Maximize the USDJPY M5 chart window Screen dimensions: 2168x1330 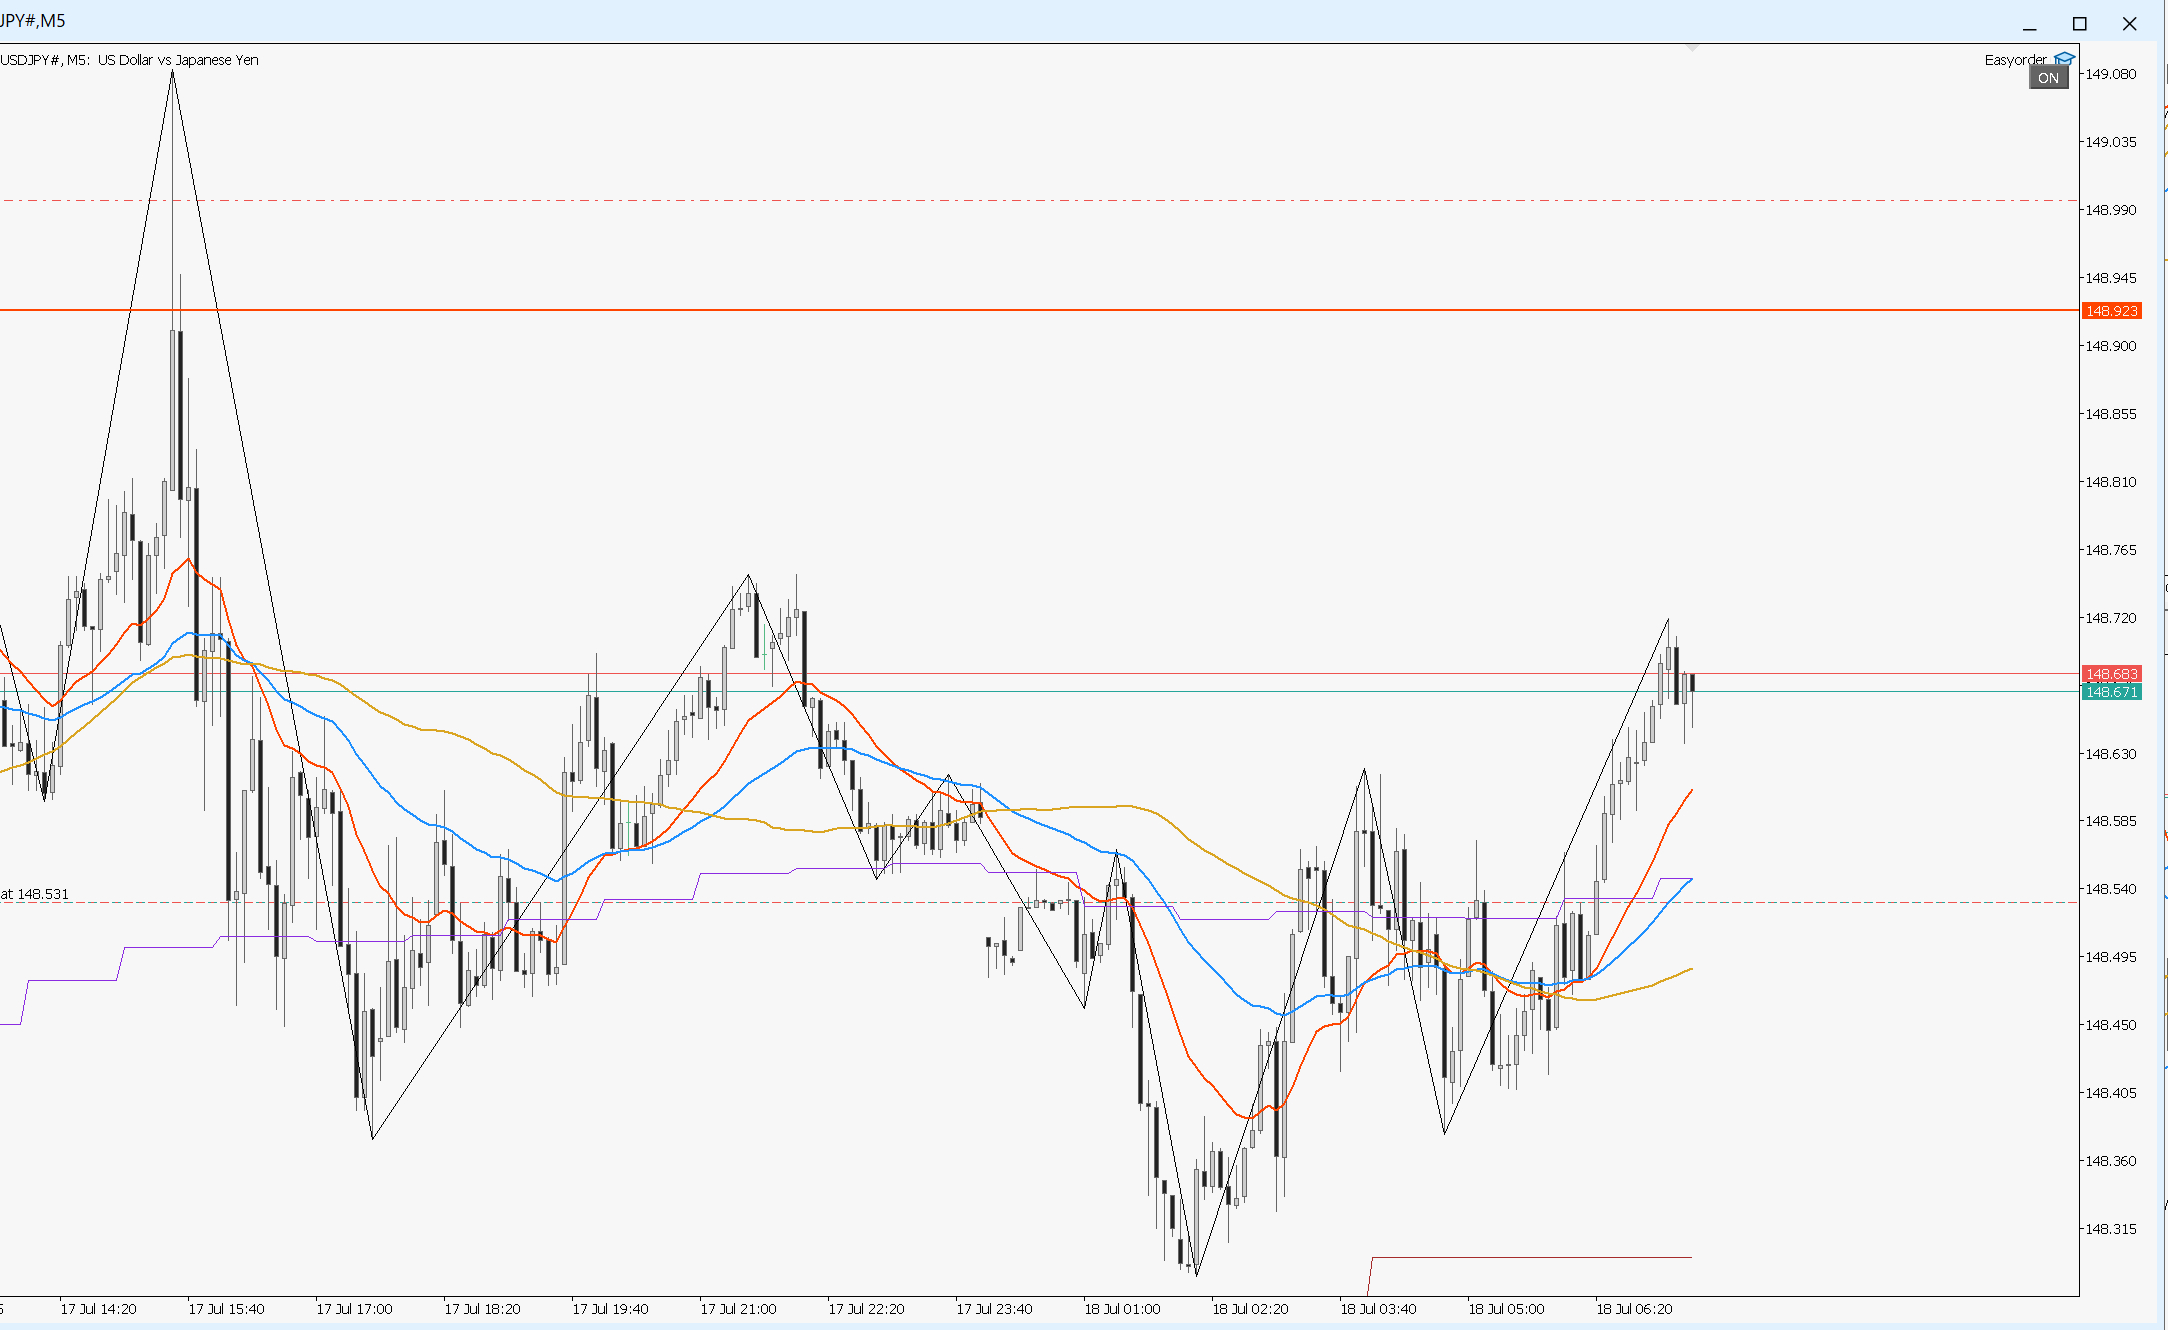tap(2080, 24)
